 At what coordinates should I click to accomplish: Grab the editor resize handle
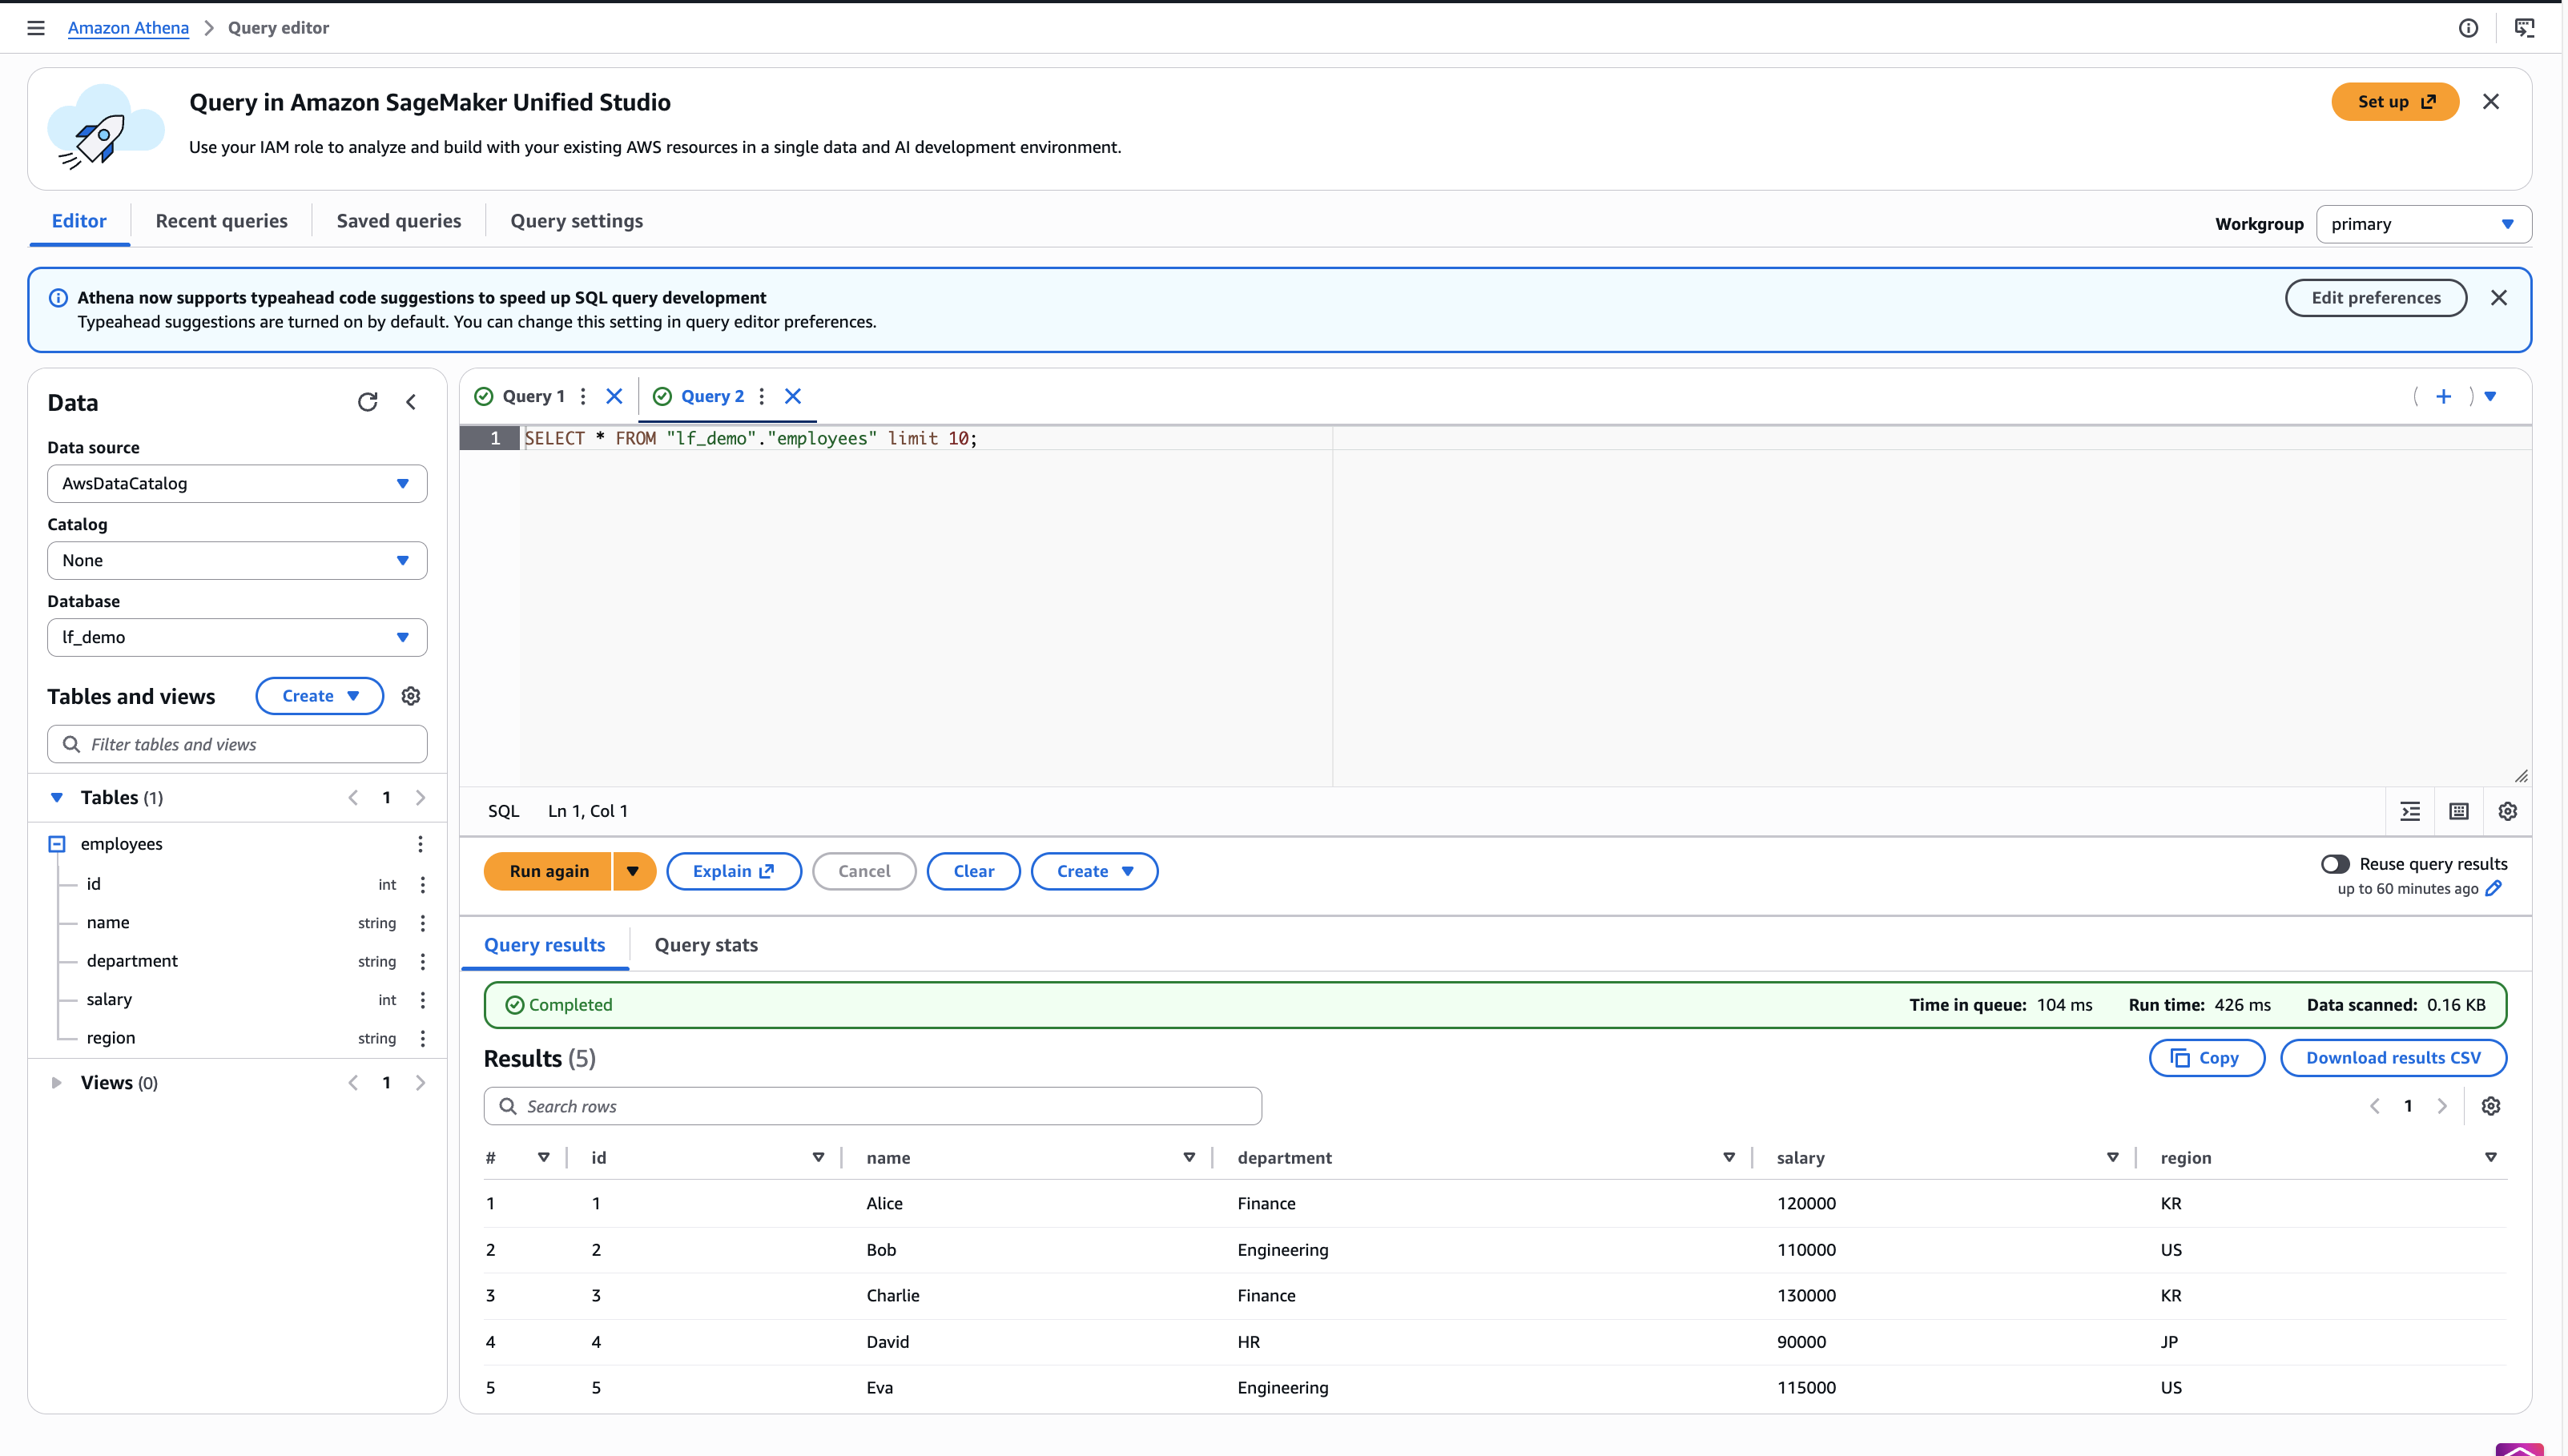[x=2521, y=776]
